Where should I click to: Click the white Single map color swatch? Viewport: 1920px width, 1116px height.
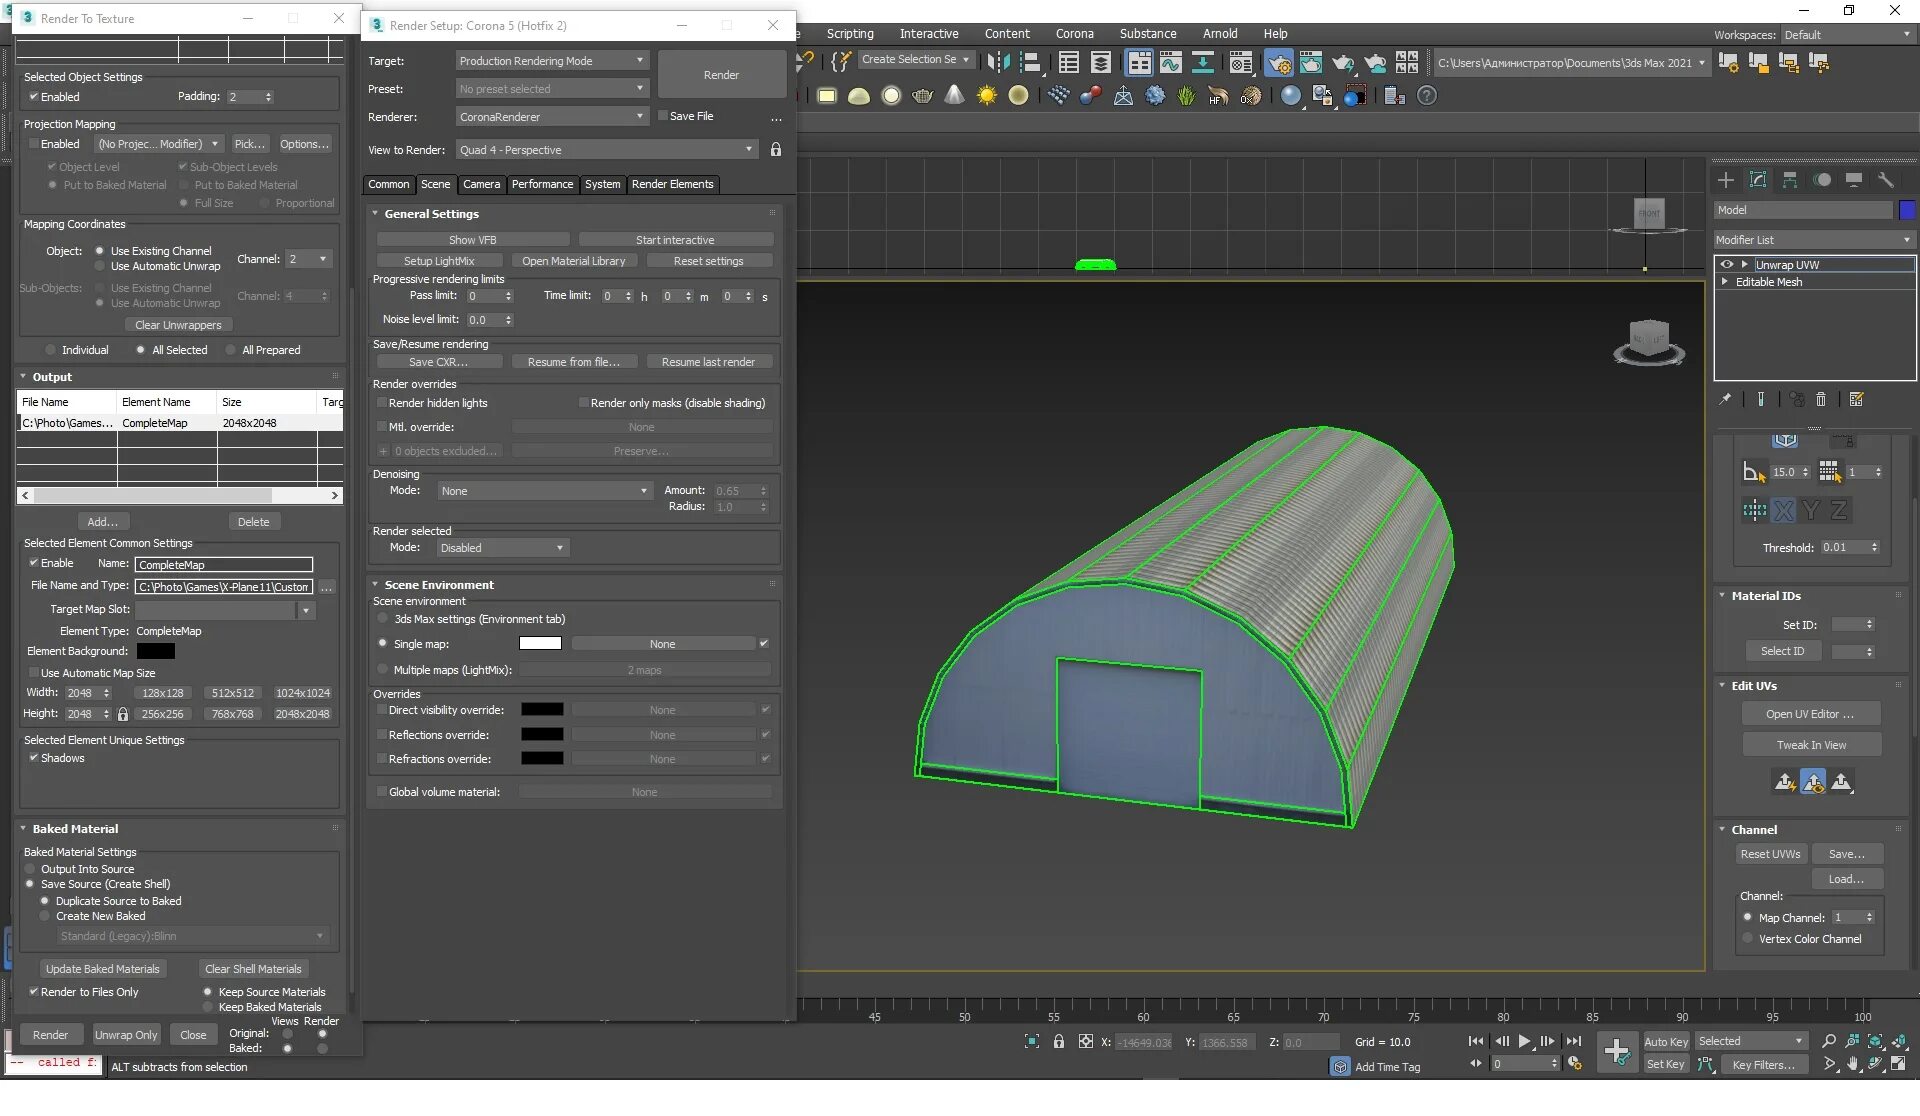[540, 644]
